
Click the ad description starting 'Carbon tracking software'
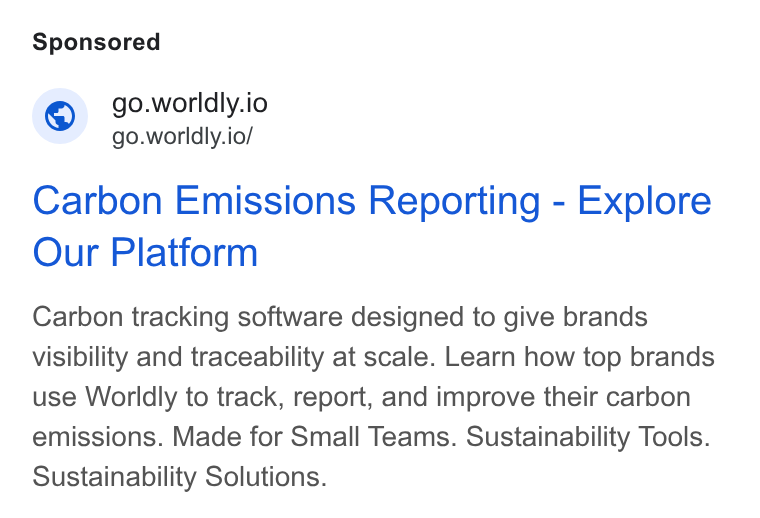coord(373,396)
